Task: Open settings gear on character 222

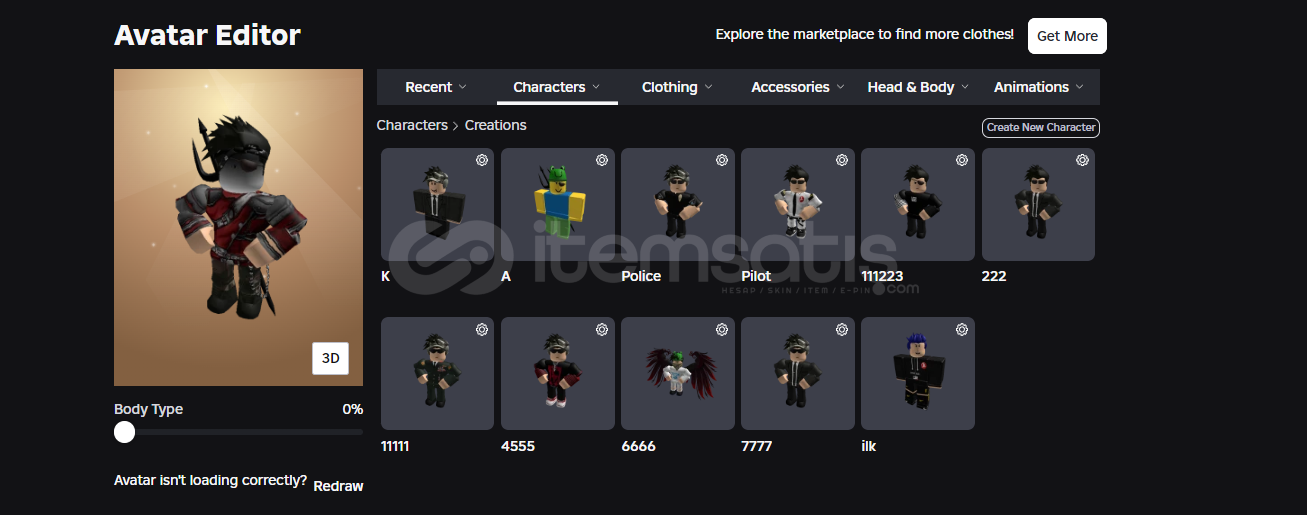Action: click(1082, 160)
